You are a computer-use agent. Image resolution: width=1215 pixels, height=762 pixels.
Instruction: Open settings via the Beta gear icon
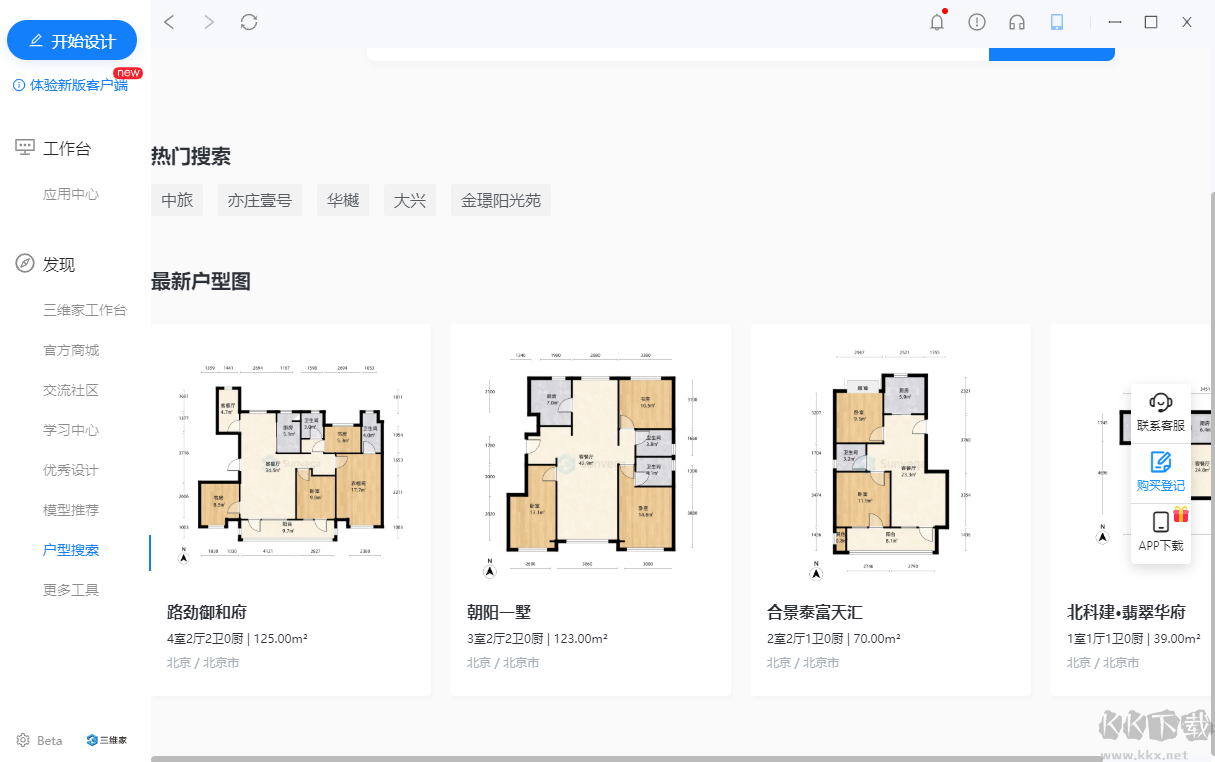[24, 740]
